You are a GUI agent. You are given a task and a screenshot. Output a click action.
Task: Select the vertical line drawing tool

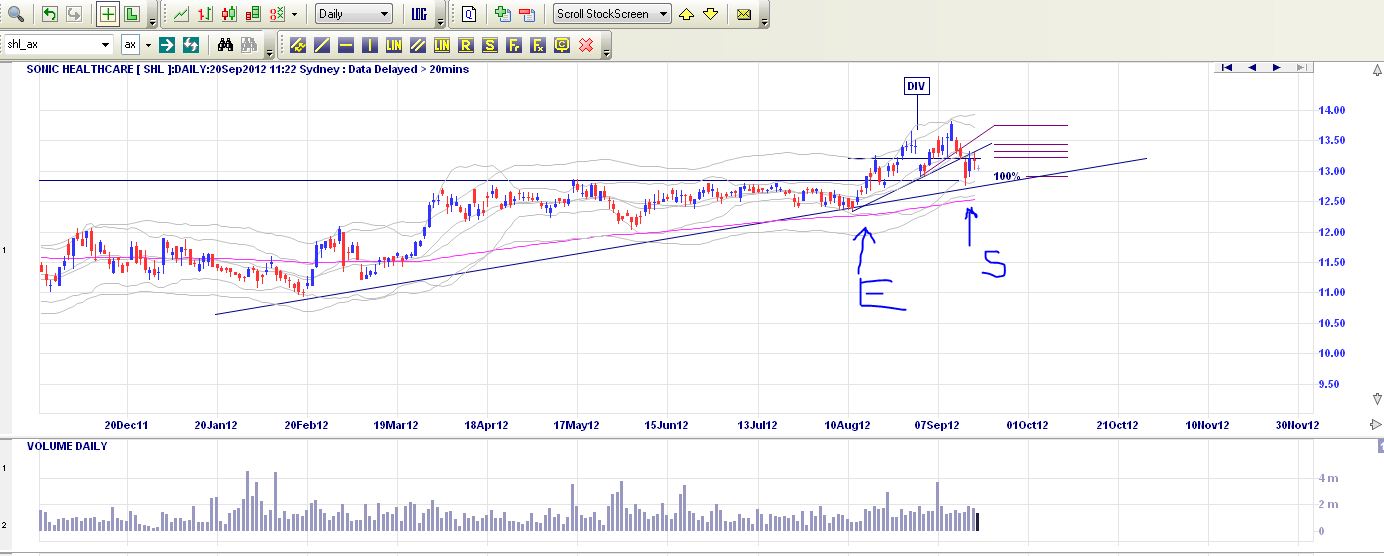click(369, 45)
